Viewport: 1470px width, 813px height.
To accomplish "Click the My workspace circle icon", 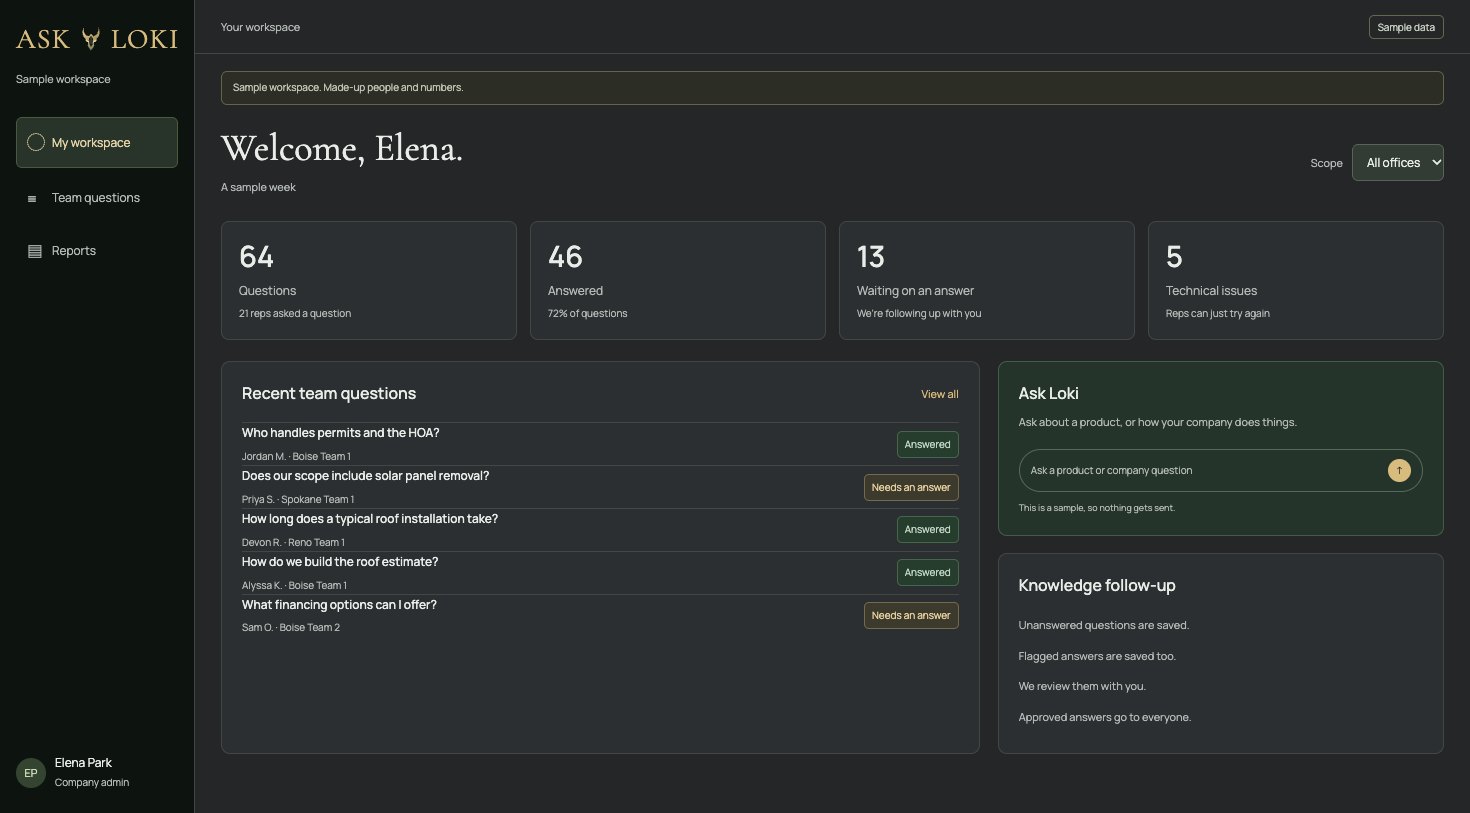I will tap(36, 142).
